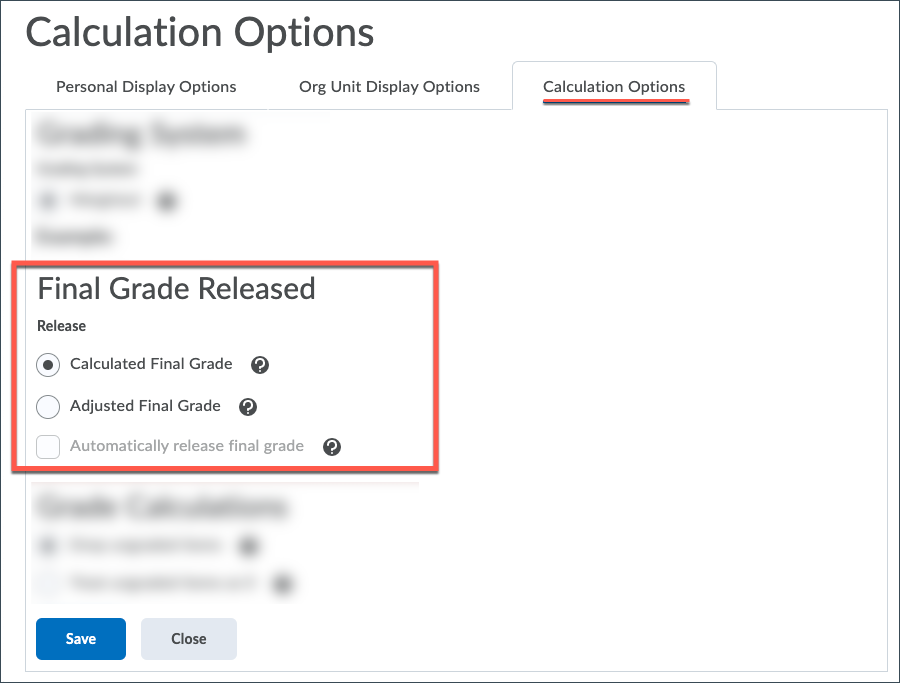Click the lower blurred help icon under Grade Calculations

283,583
